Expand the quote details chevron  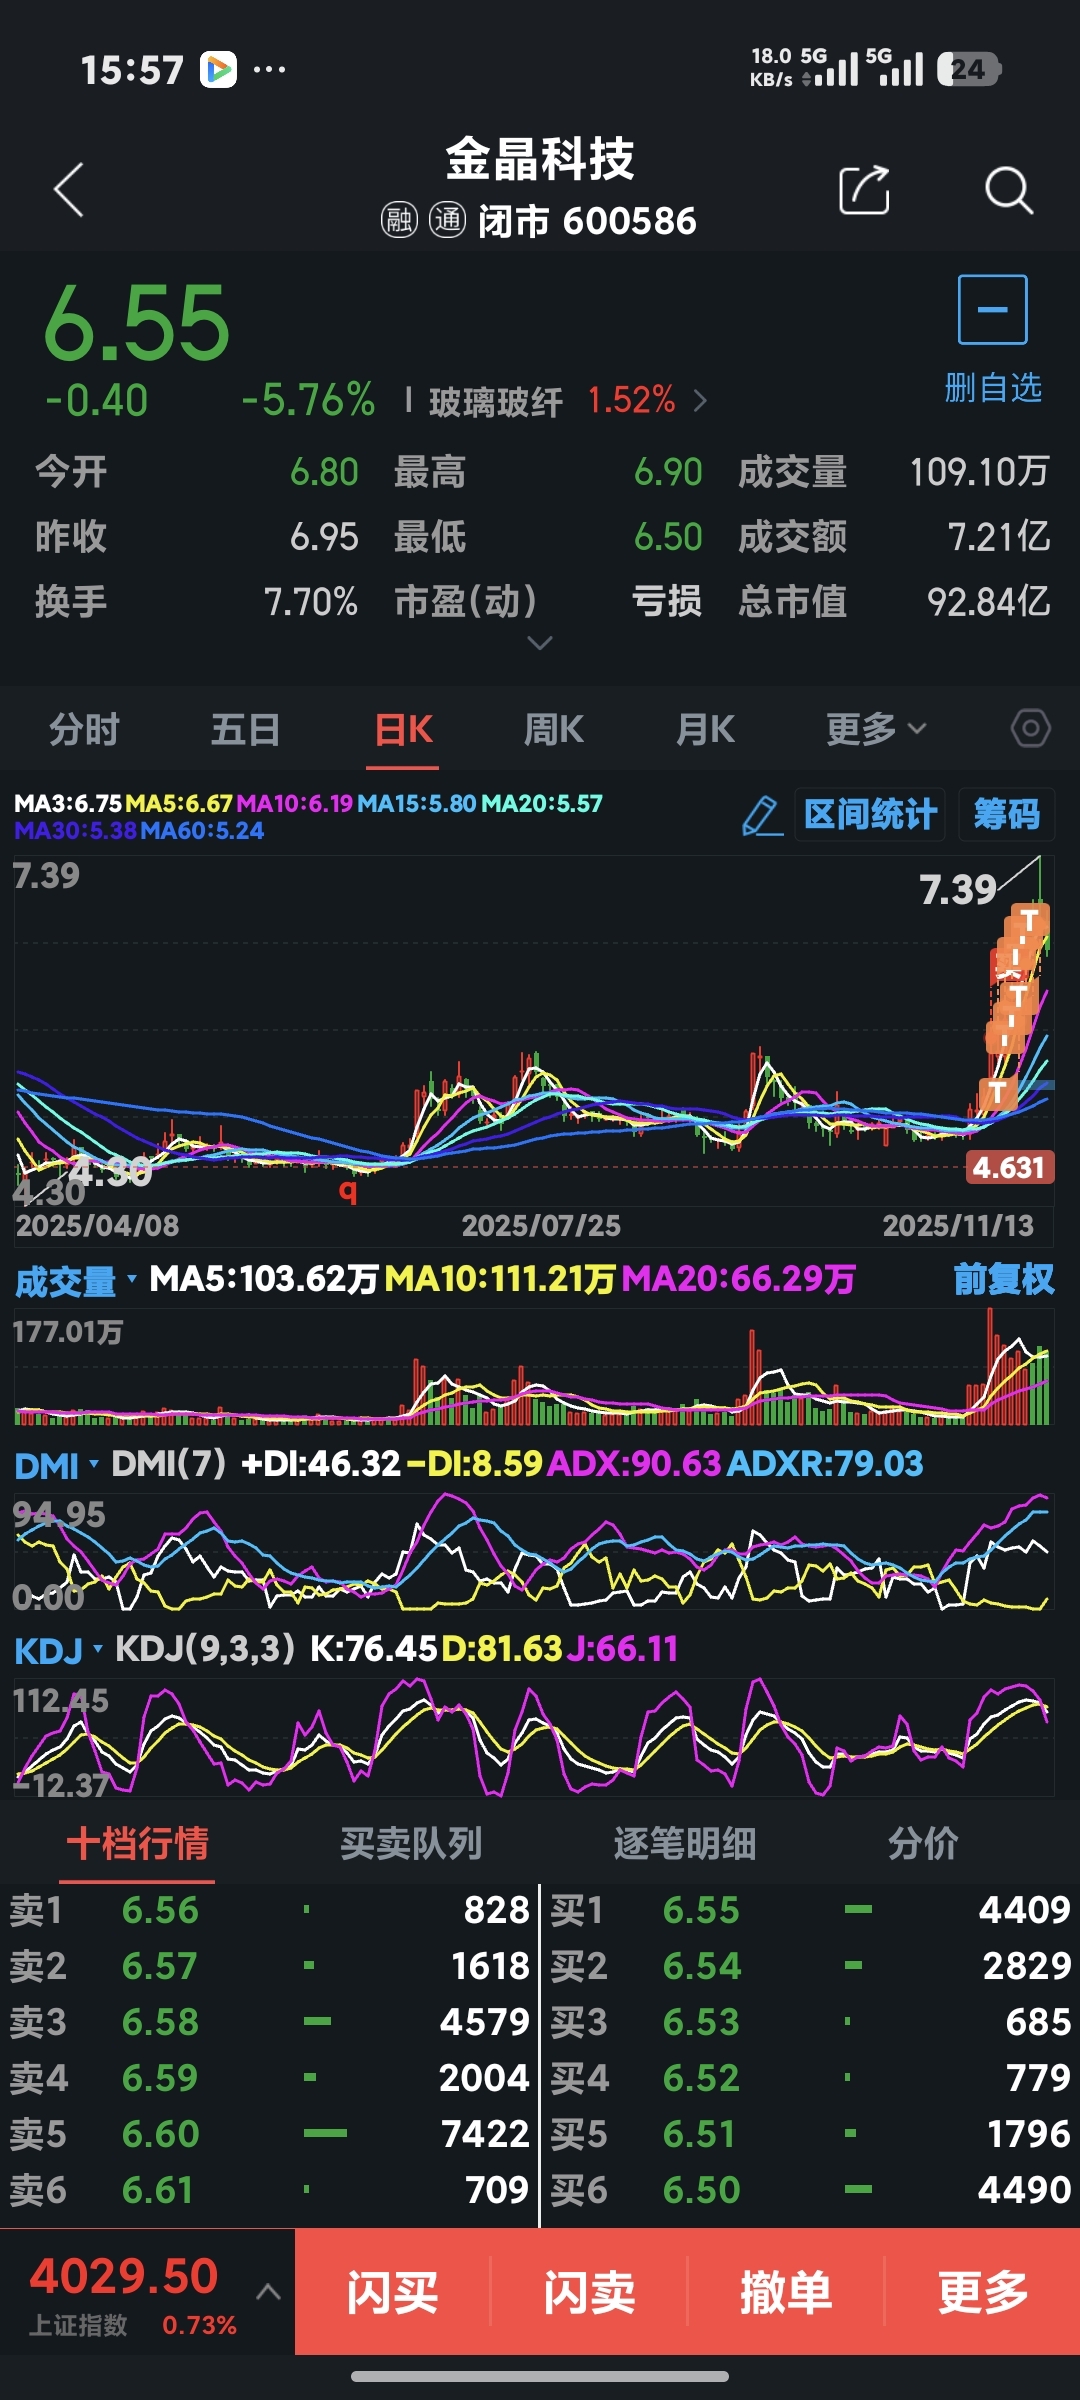pos(540,643)
